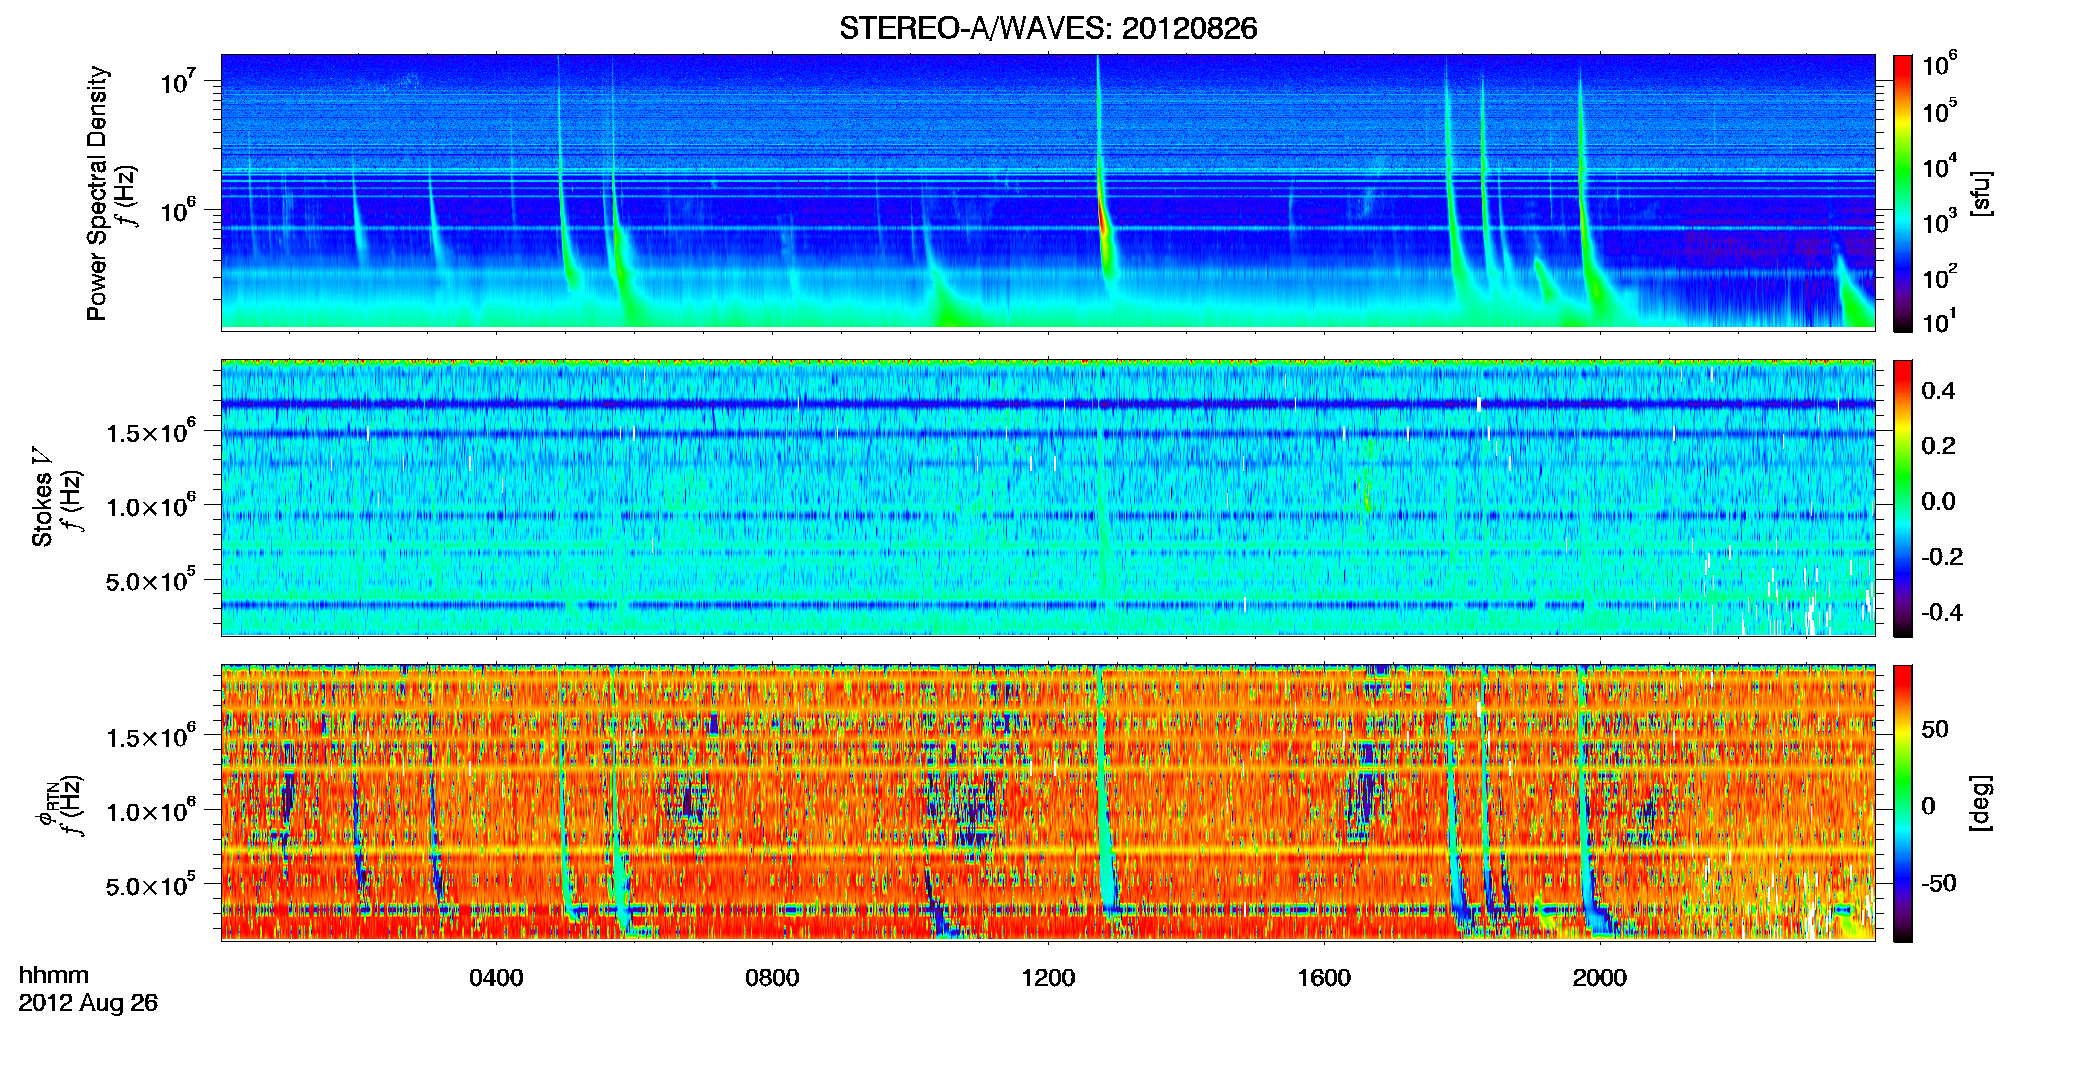This screenshot has height=1080, width=2096.
Task: Click the 2012 Aug 26 date label
Action: [x=88, y=1003]
